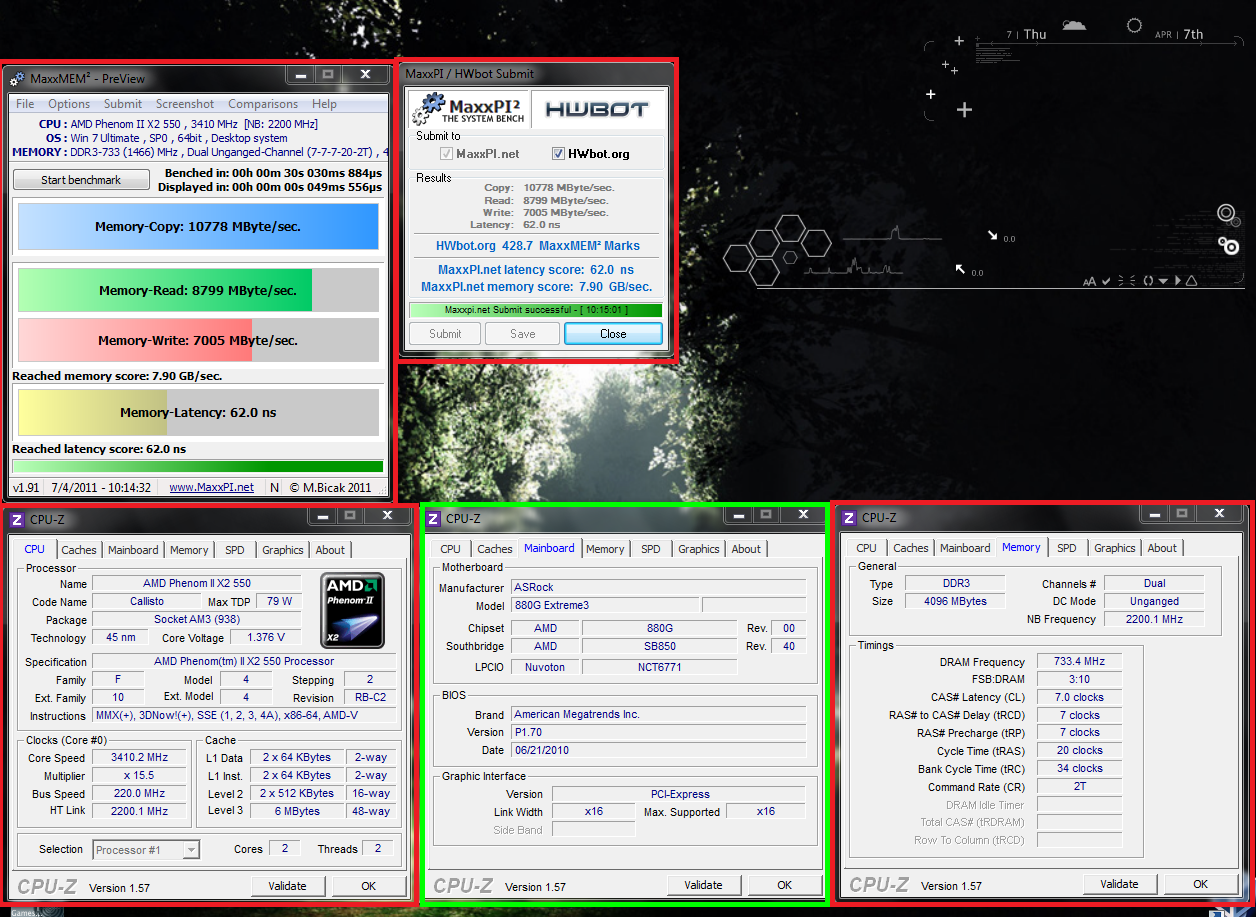Image resolution: width=1256 pixels, height=917 pixels.
Task: Click the MaxxMEM gear icon in title bar
Action: click(17, 79)
